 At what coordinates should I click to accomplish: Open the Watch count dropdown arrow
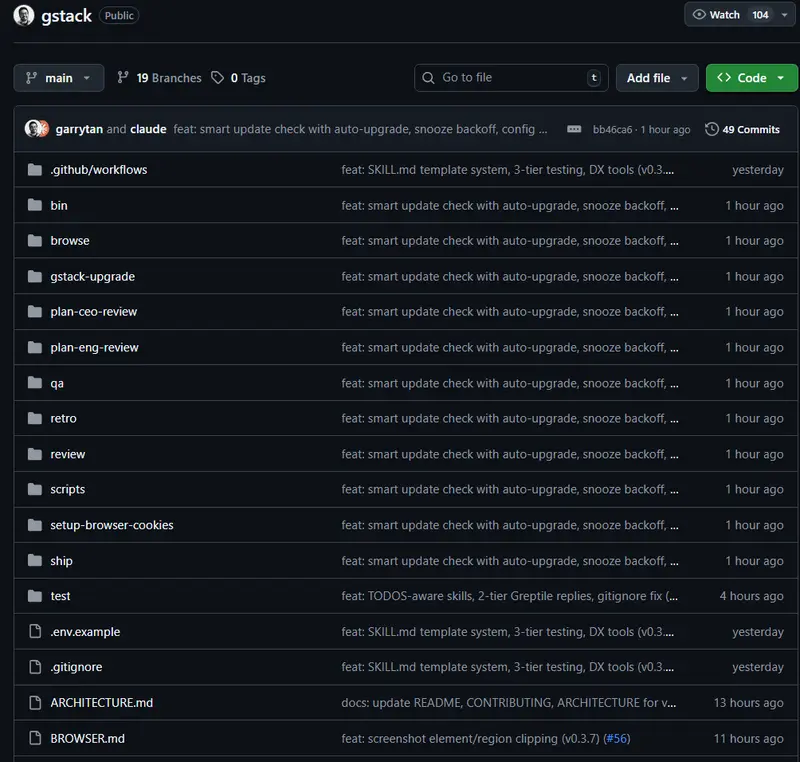click(x=782, y=15)
